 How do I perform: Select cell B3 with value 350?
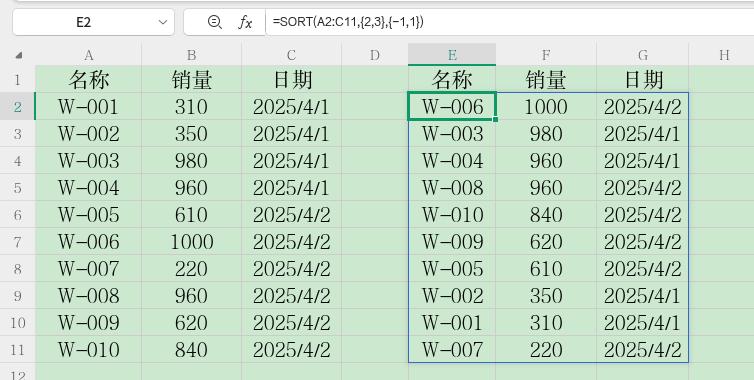(x=191, y=133)
